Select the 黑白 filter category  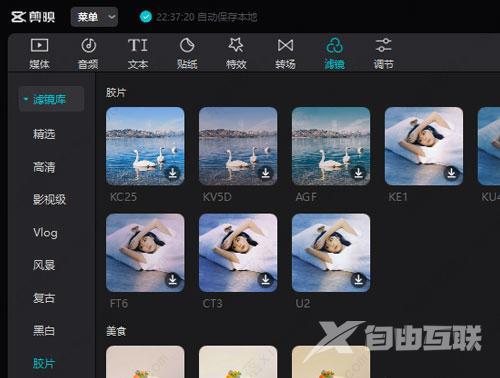point(44,331)
